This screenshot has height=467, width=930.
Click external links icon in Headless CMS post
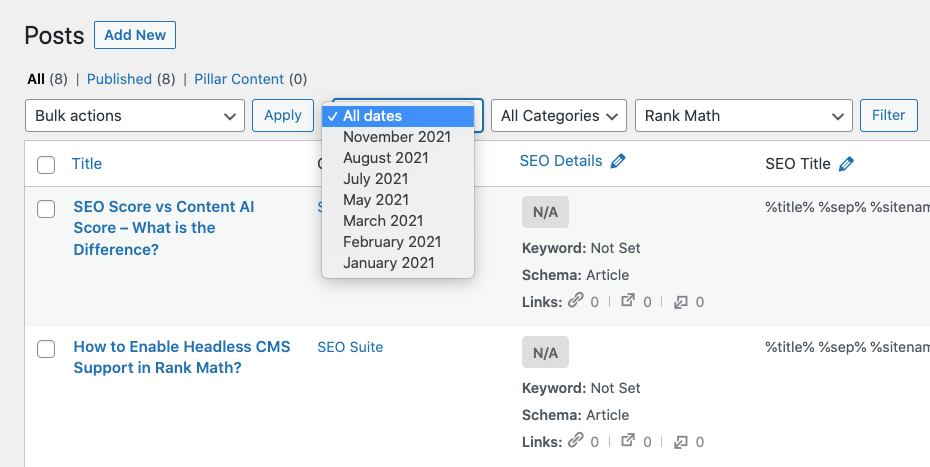pos(628,441)
